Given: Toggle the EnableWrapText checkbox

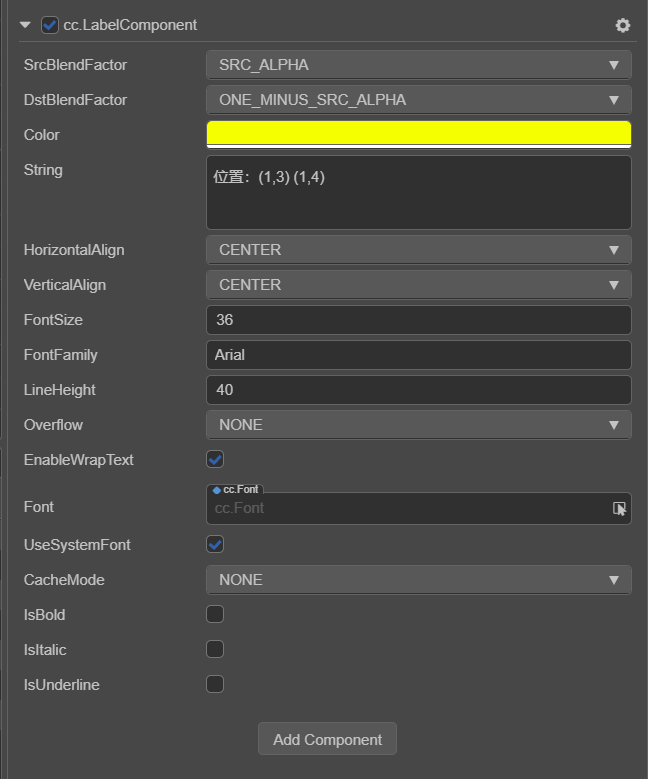Looking at the screenshot, I should 215,460.
